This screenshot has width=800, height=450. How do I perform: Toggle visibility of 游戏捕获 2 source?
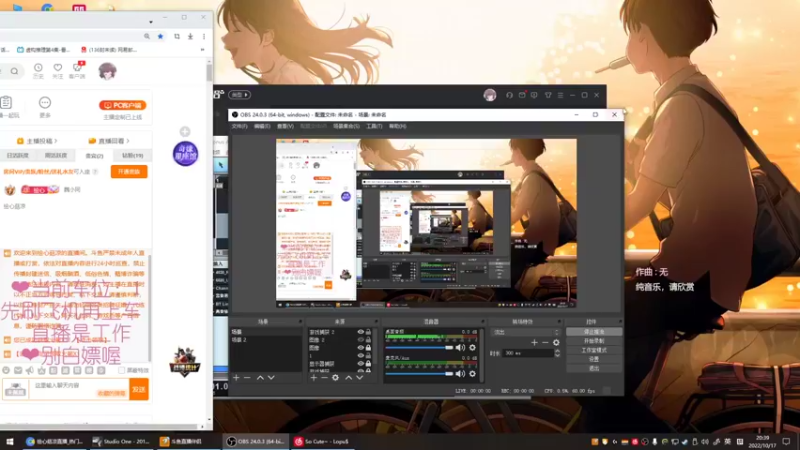(x=361, y=332)
